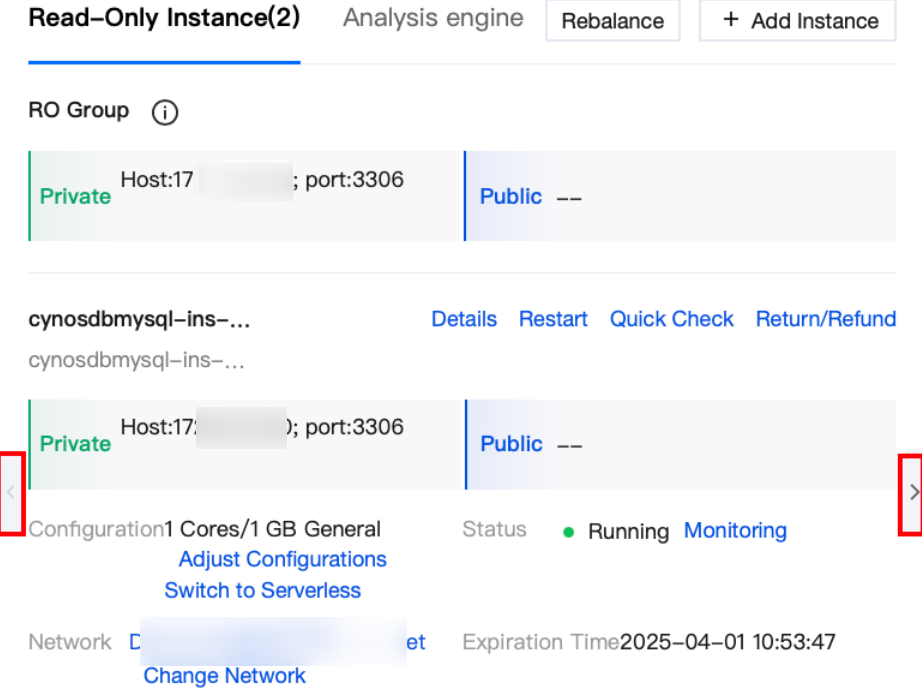Click the Restart link

(553, 319)
